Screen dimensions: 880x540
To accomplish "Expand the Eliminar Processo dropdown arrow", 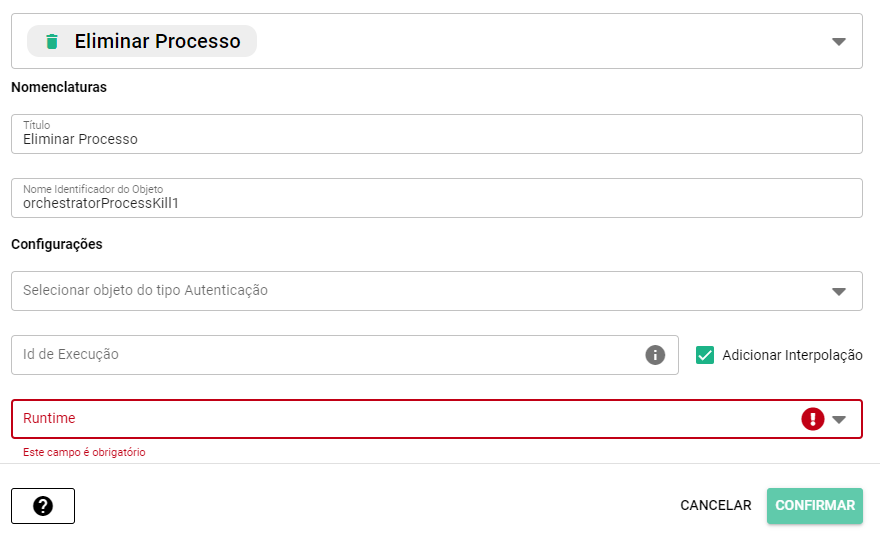I will (839, 42).
